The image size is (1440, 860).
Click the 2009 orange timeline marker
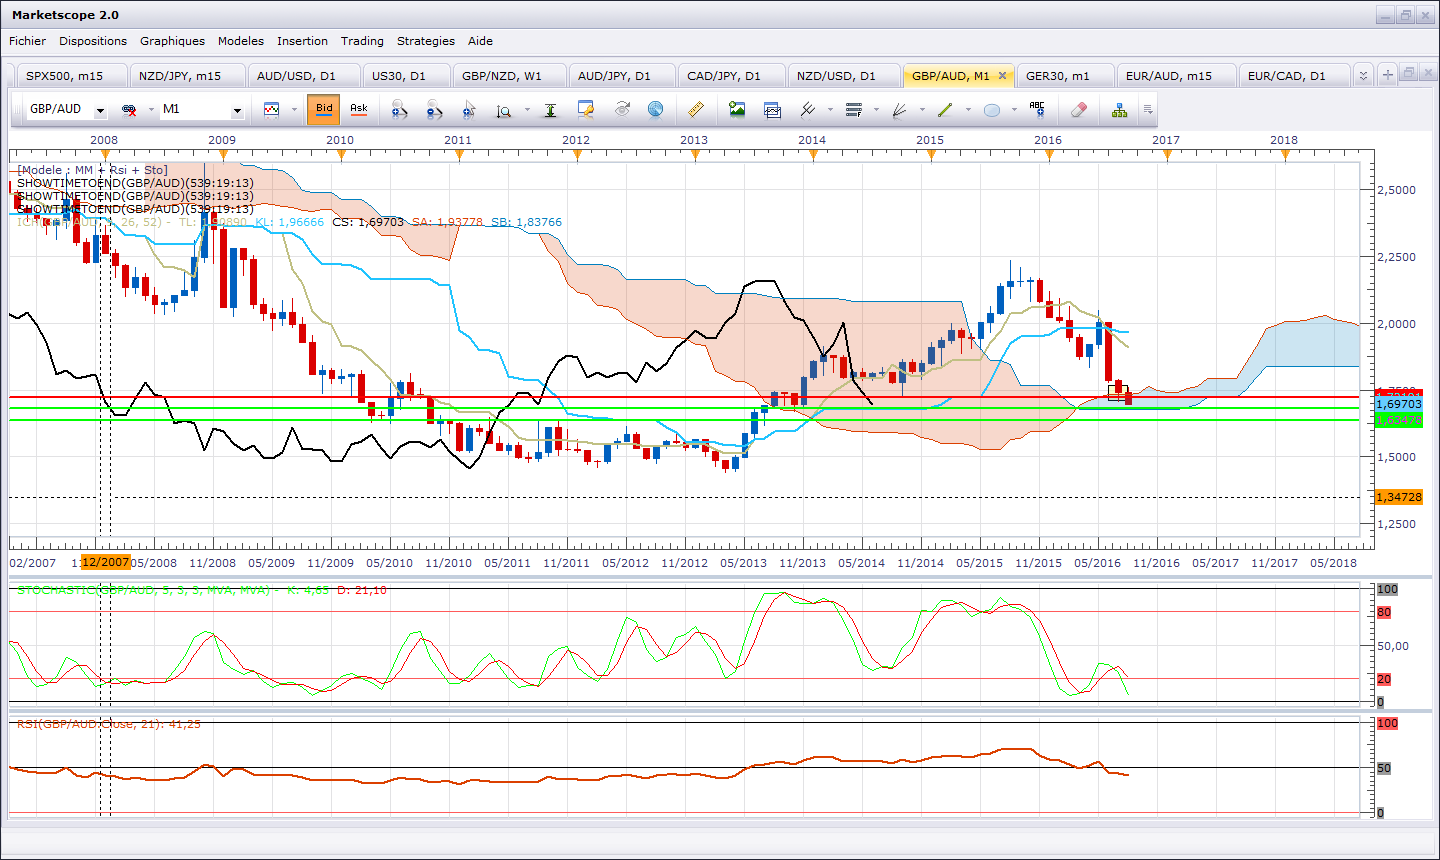coord(223,154)
